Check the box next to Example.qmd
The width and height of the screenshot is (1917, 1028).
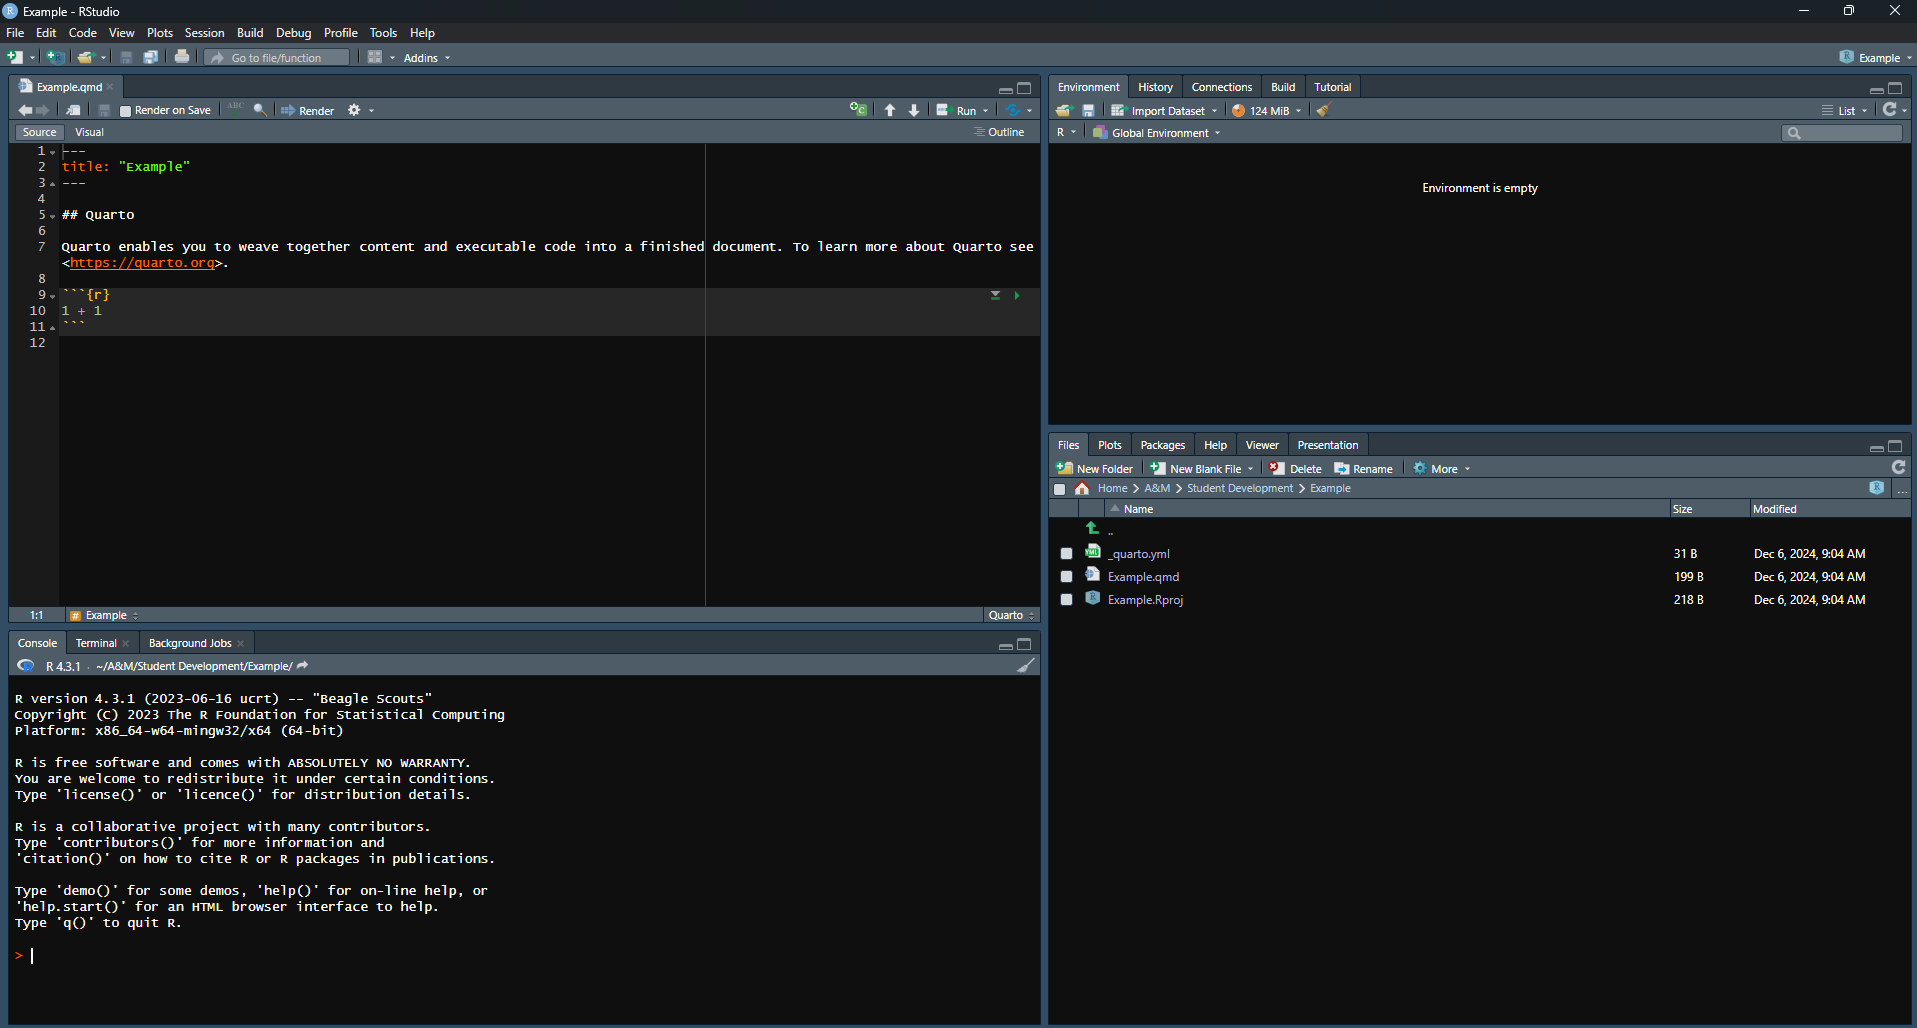pos(1066,576)
